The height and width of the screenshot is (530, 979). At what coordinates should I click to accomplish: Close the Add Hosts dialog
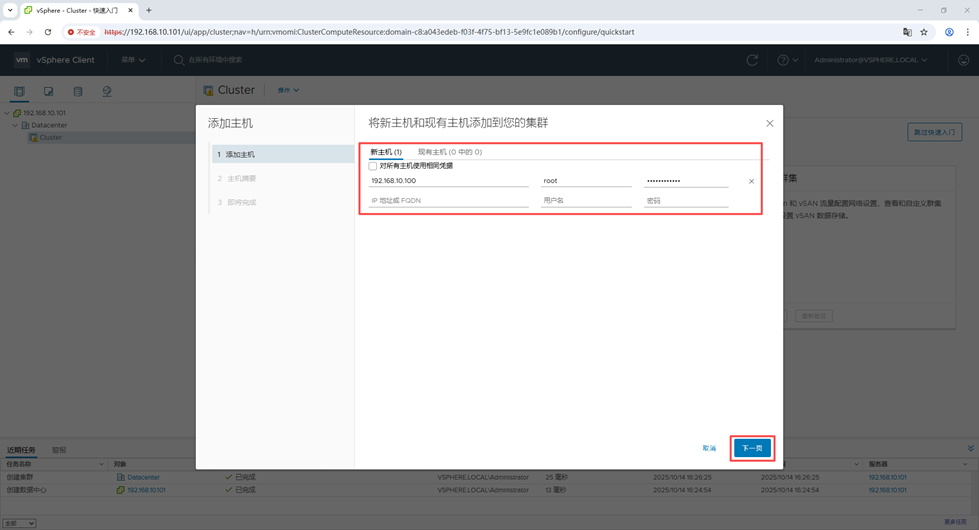point(769,123)
